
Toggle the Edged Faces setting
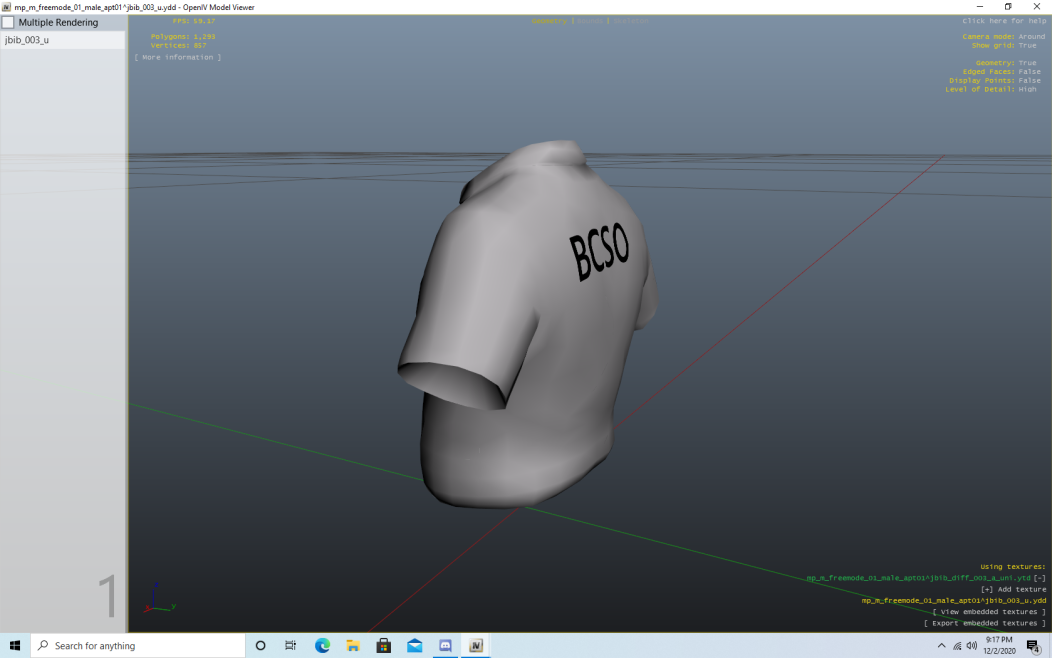(x=1029, y=72)
